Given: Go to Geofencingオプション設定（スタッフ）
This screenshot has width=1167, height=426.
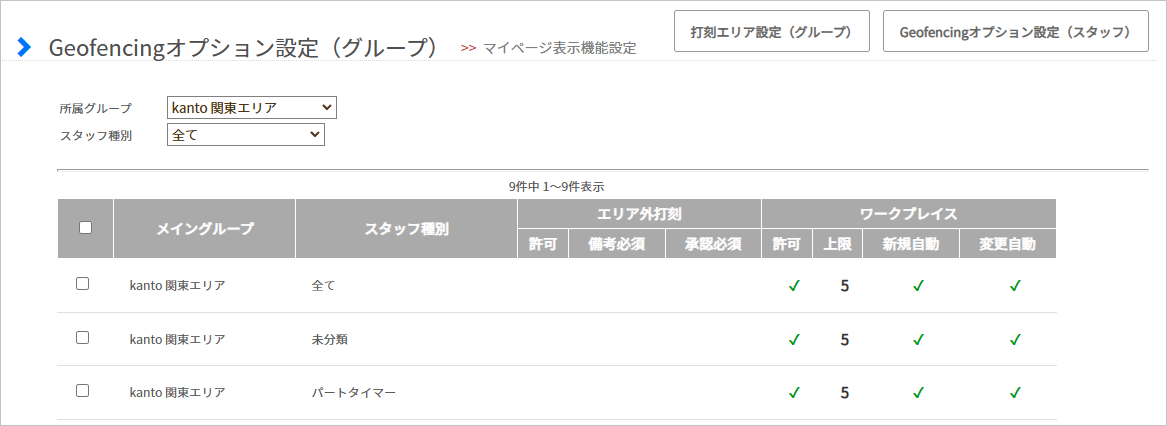Looking at the screenshot, I should coord(1016,31).
